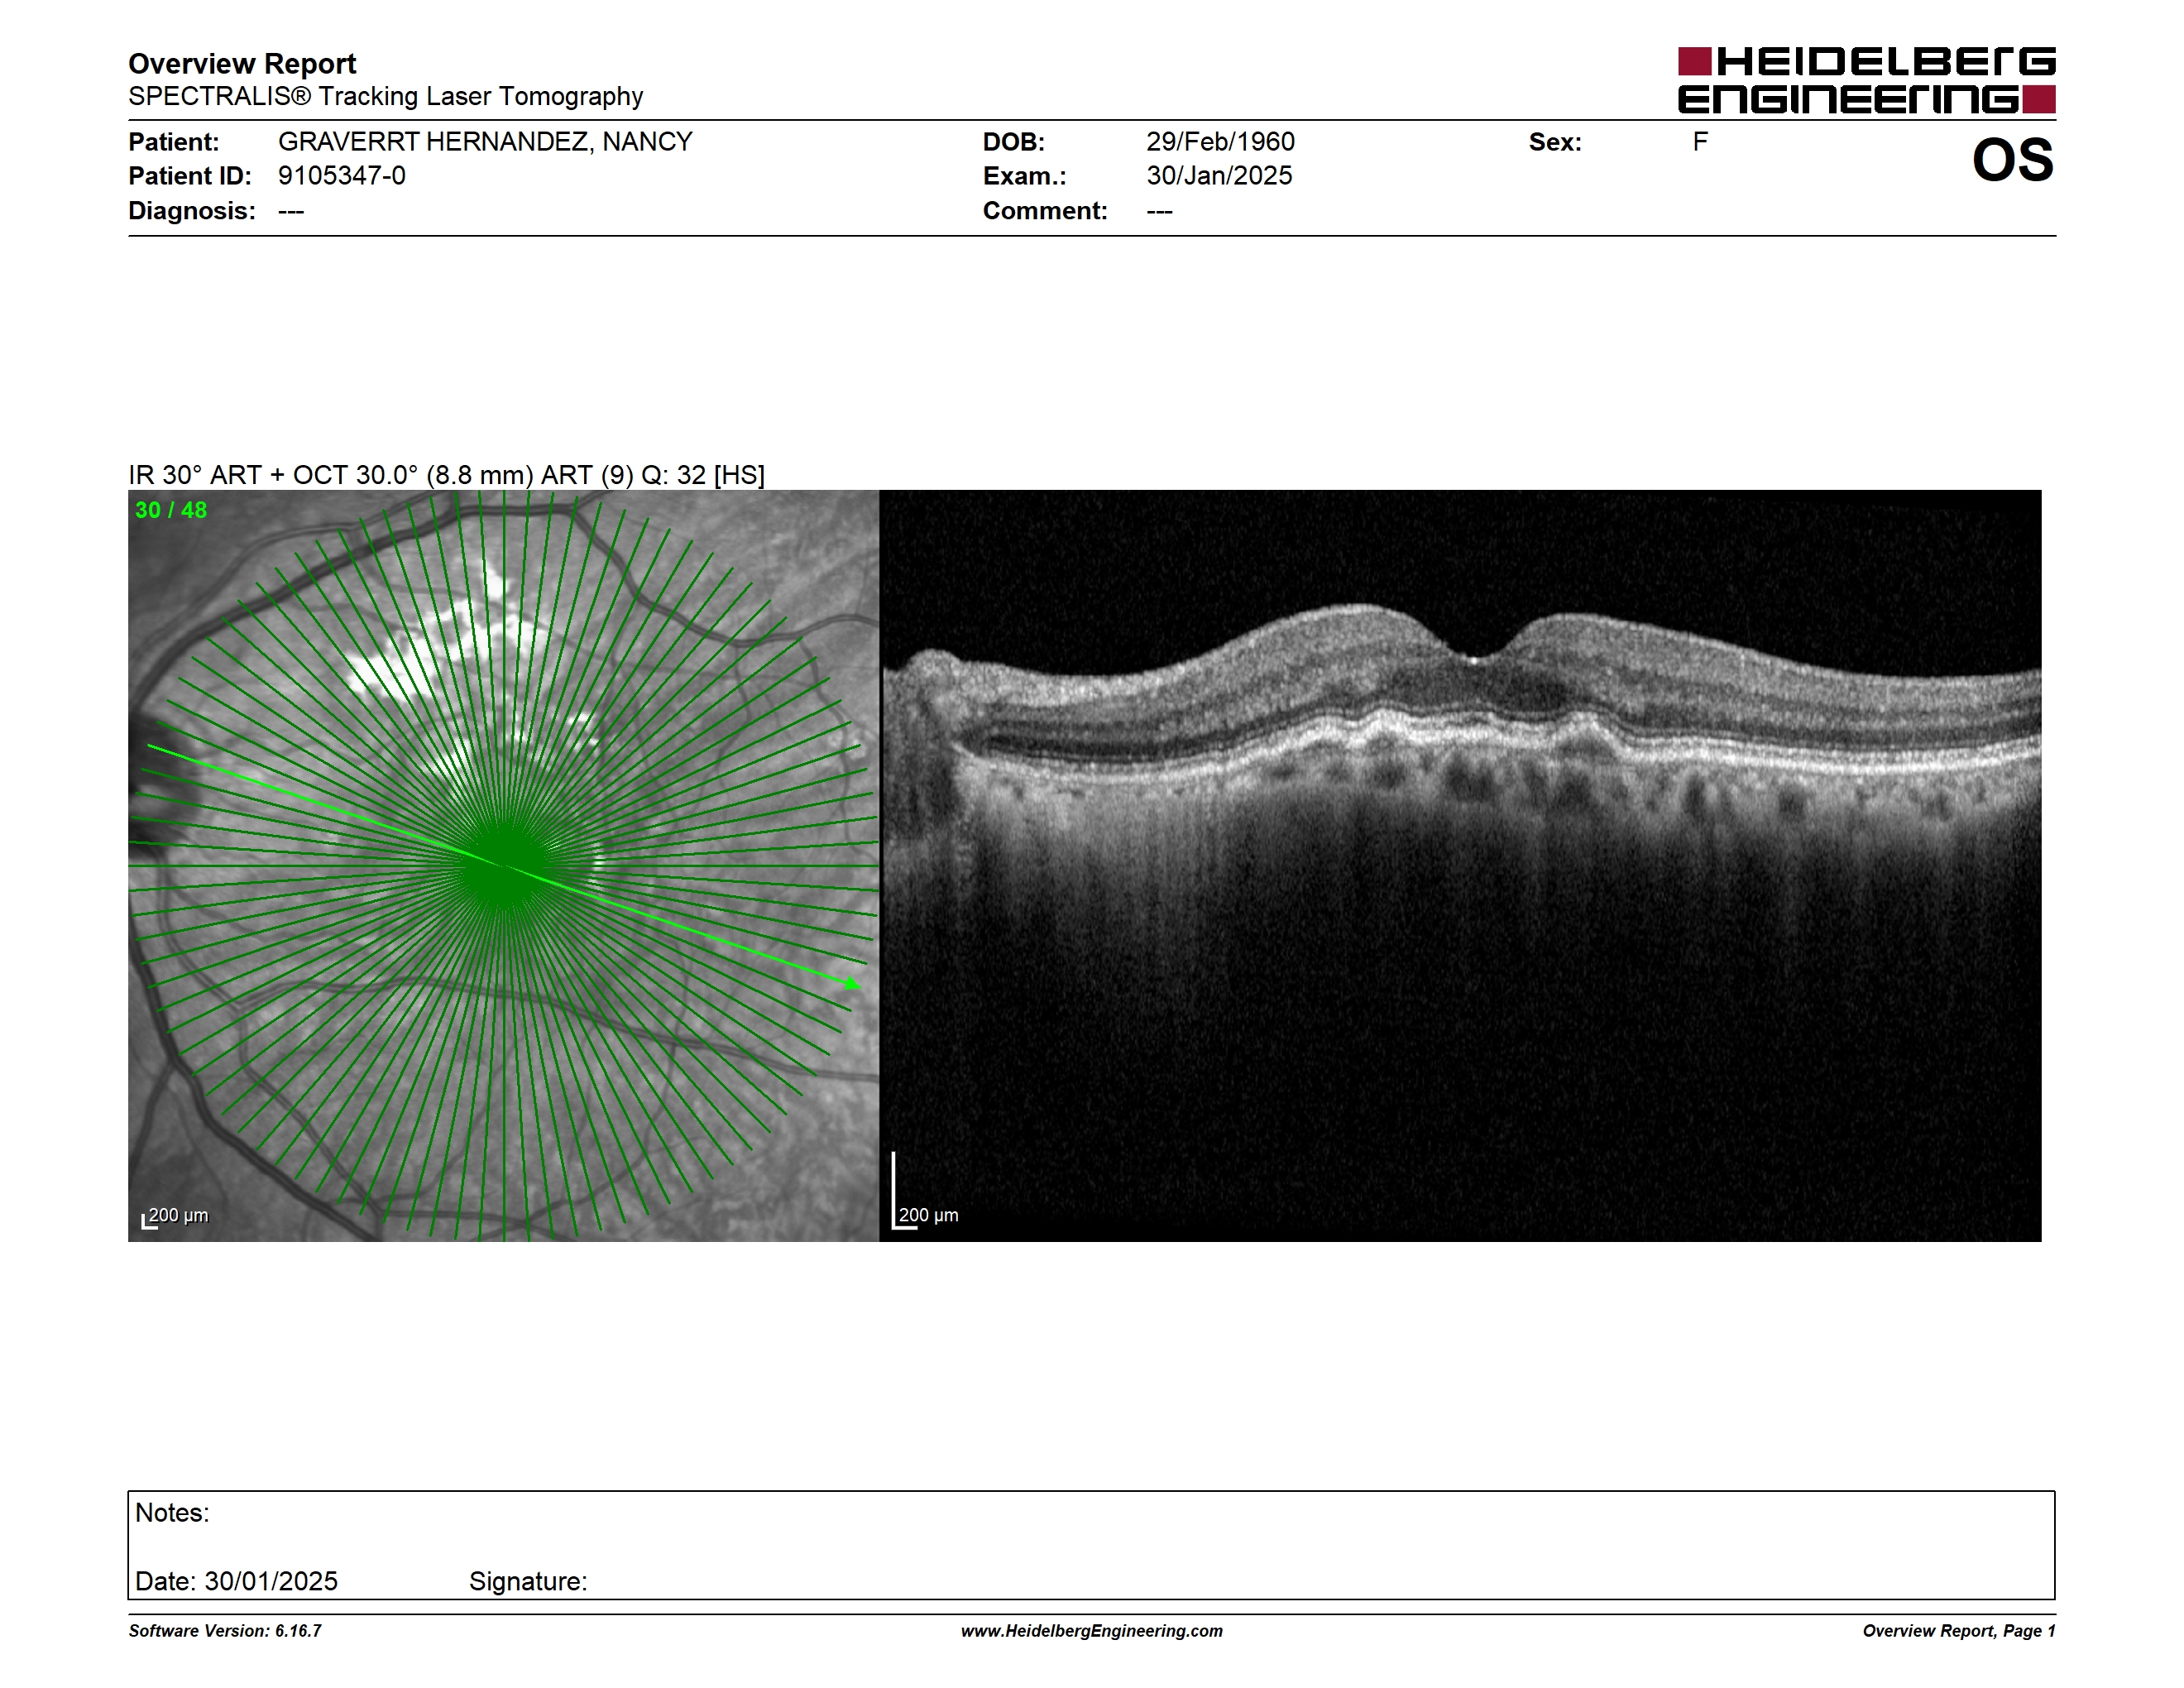The width and height of the screenshot is (2184, 1688).
Task: Click the Patient ID label
Action: (190, 176)
